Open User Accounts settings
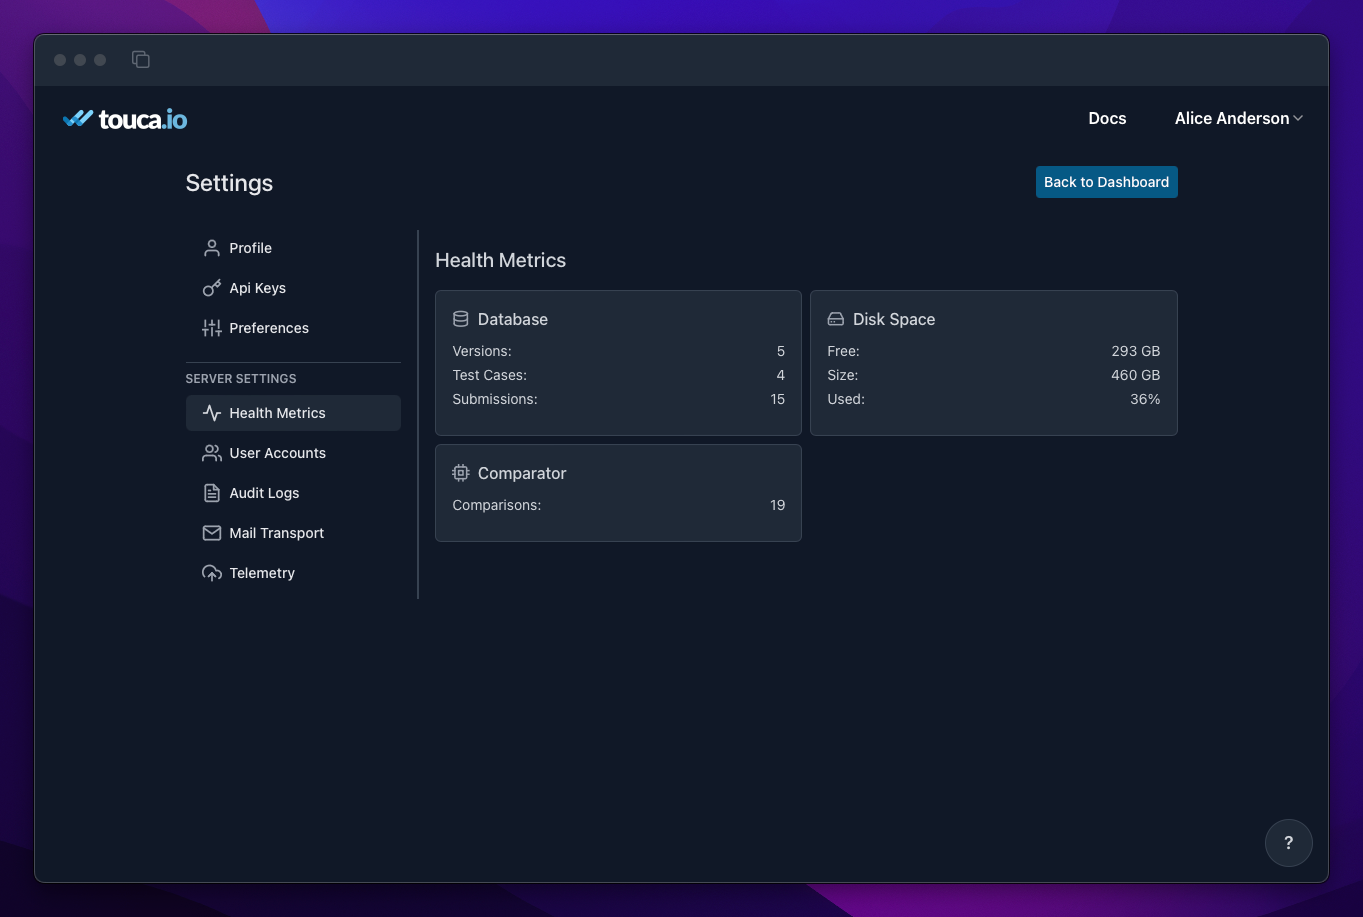The image size is (1363, 917). [293, 453]
